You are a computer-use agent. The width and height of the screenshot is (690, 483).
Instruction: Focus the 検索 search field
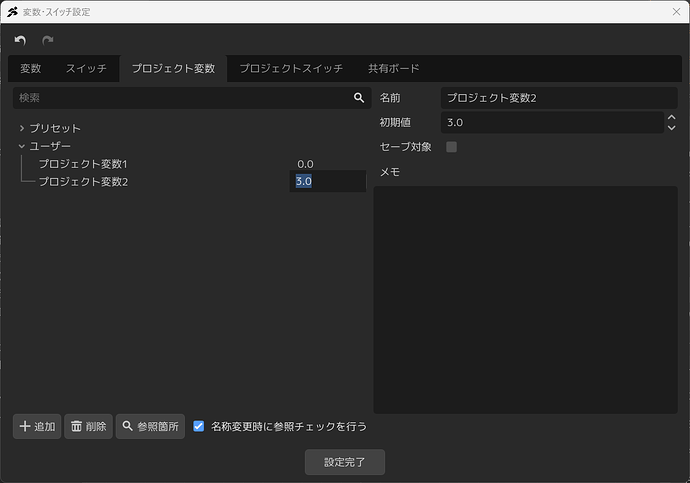(x=192, y=98)
